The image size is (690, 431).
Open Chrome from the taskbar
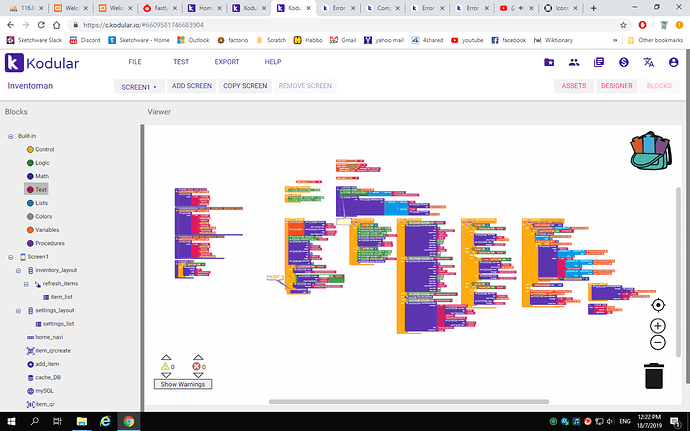click(x=128, y=421)
